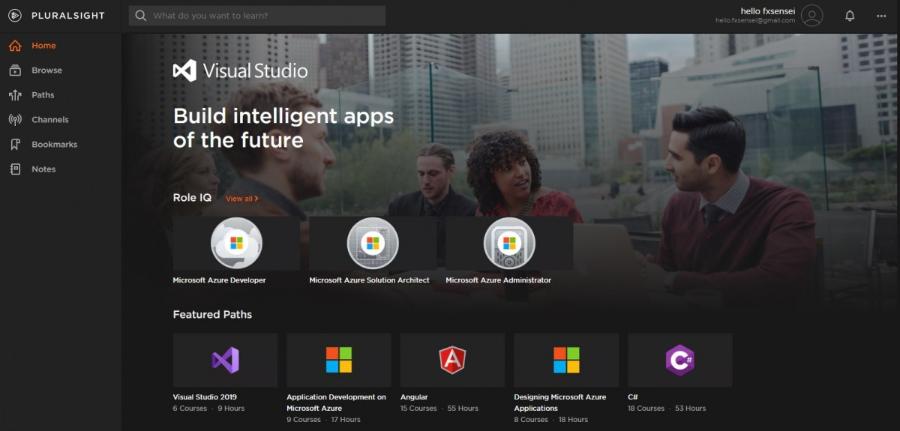
Task: Click the Channels broadcast icon in sidebar
Action: pyautogui.click(x=15, y=120)
